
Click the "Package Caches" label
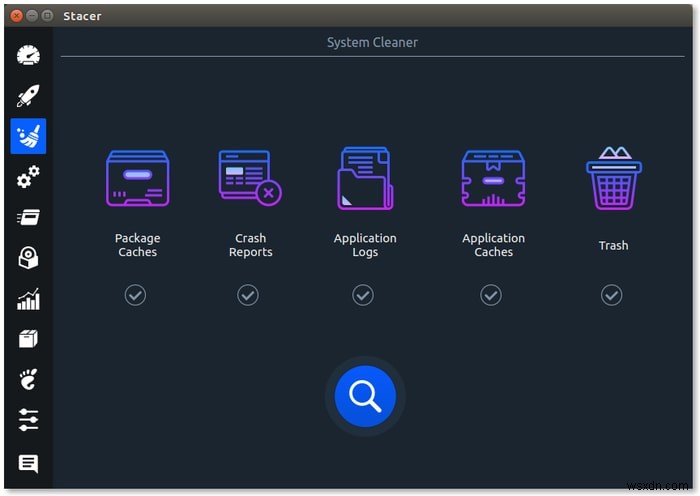(138, 245)
